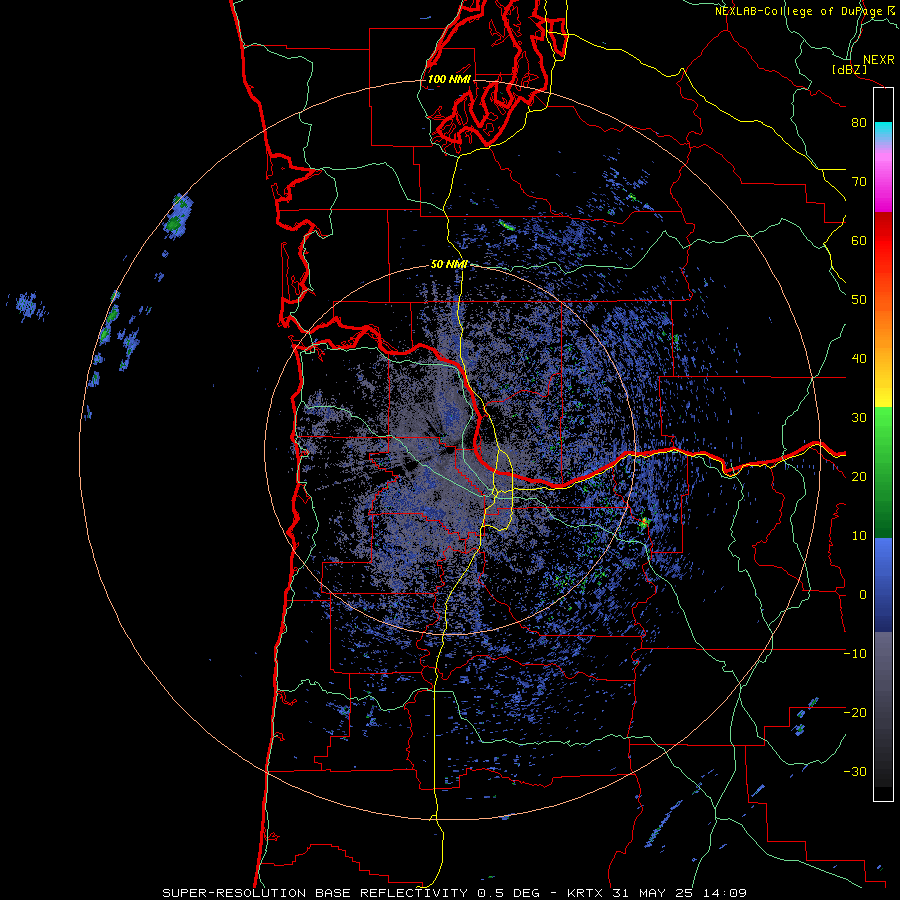This screenshot has width=900, height=900.
Task: Click the blue segment of the color bar
Action: click(x=883, y=585)
